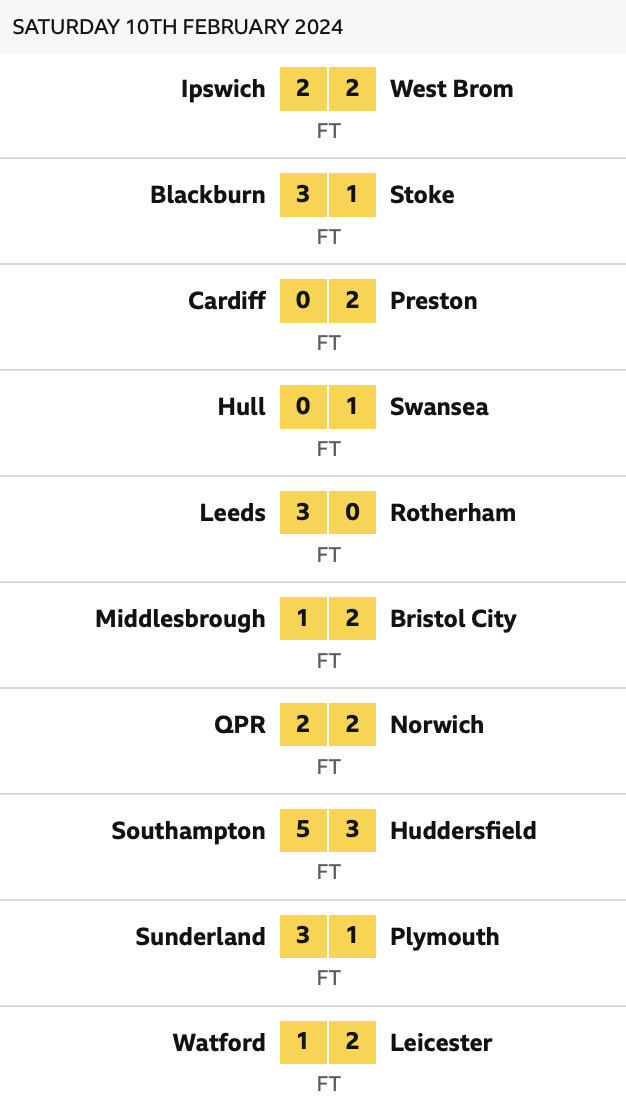Screen dimensions: 626x1118
Task: Click the Ipswich team name
Action: pos(223,89)
